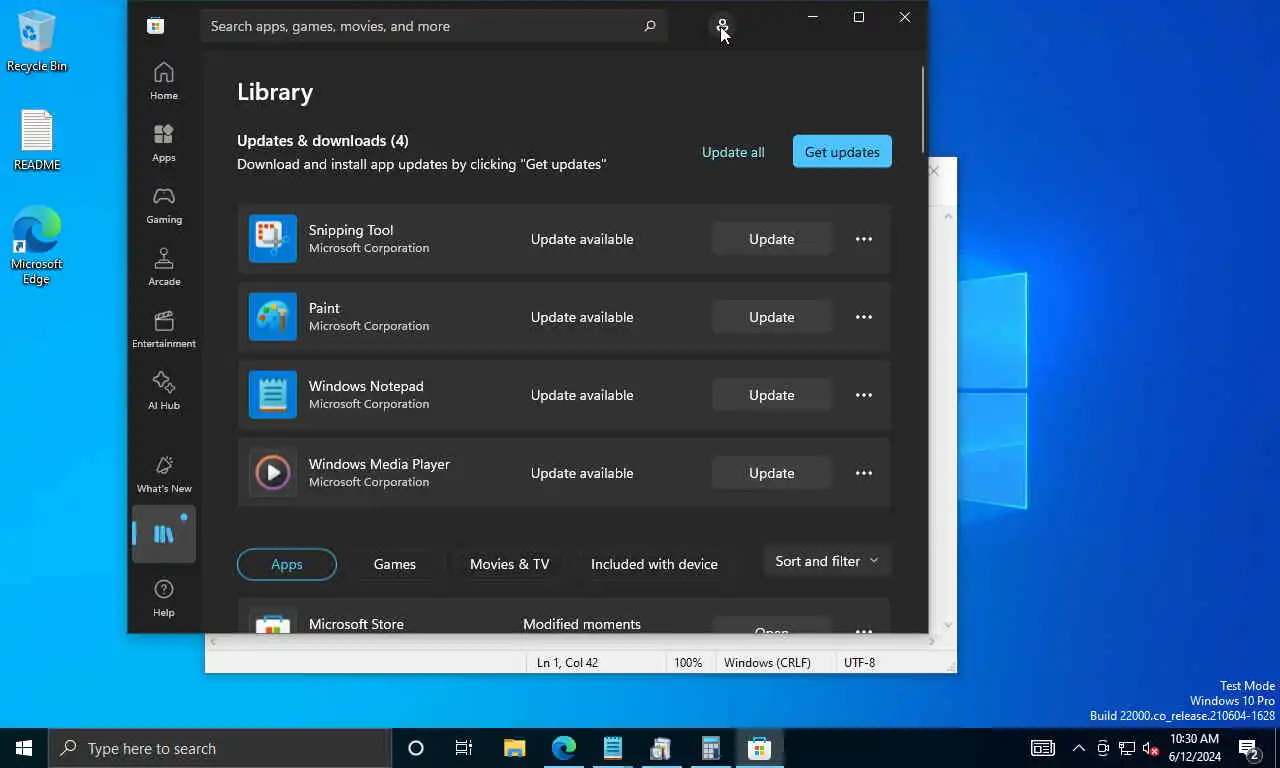Click Ln 1, Col 42 in Notepad status bar
This screenshot has width=1280, height=768.
(567, 663)
